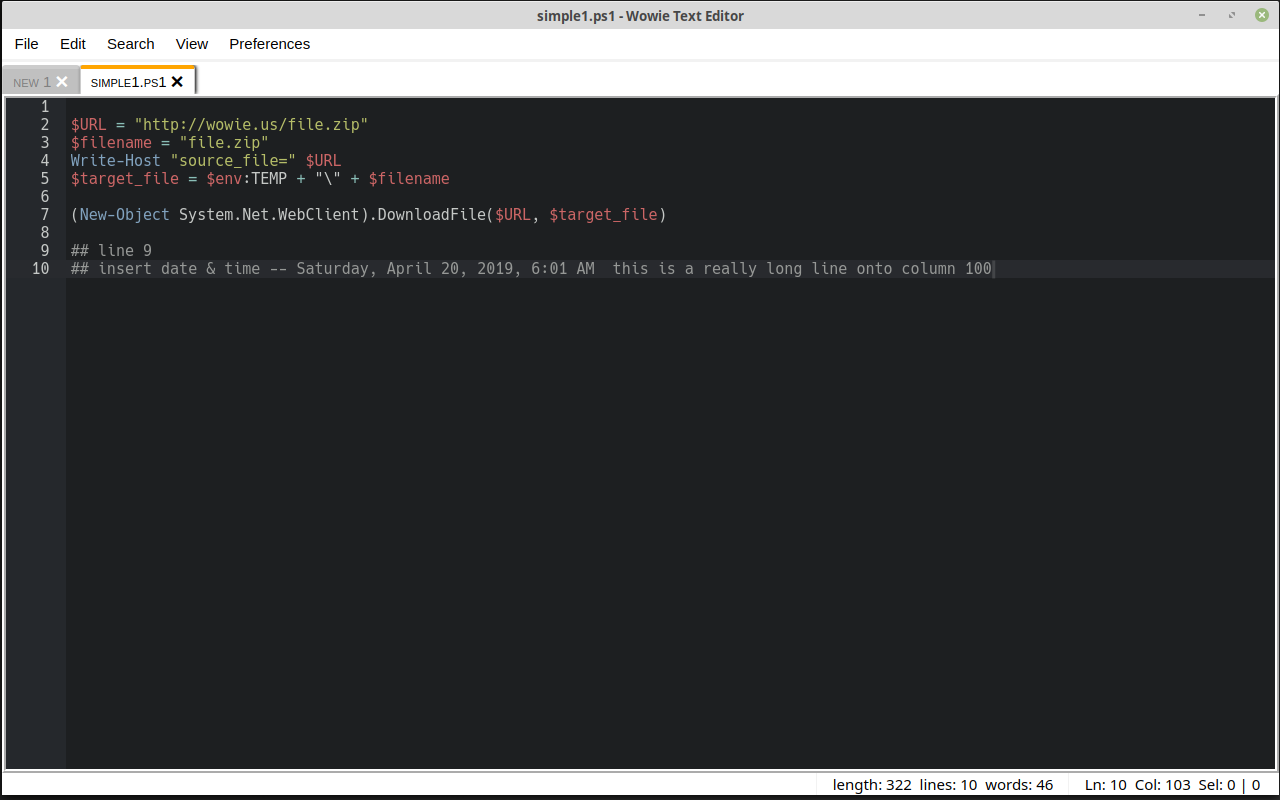Screen dimensions: 1280x800
Task: Click $target_file at start of line 5
Action: pyautogui.click(x=124, y=179)
